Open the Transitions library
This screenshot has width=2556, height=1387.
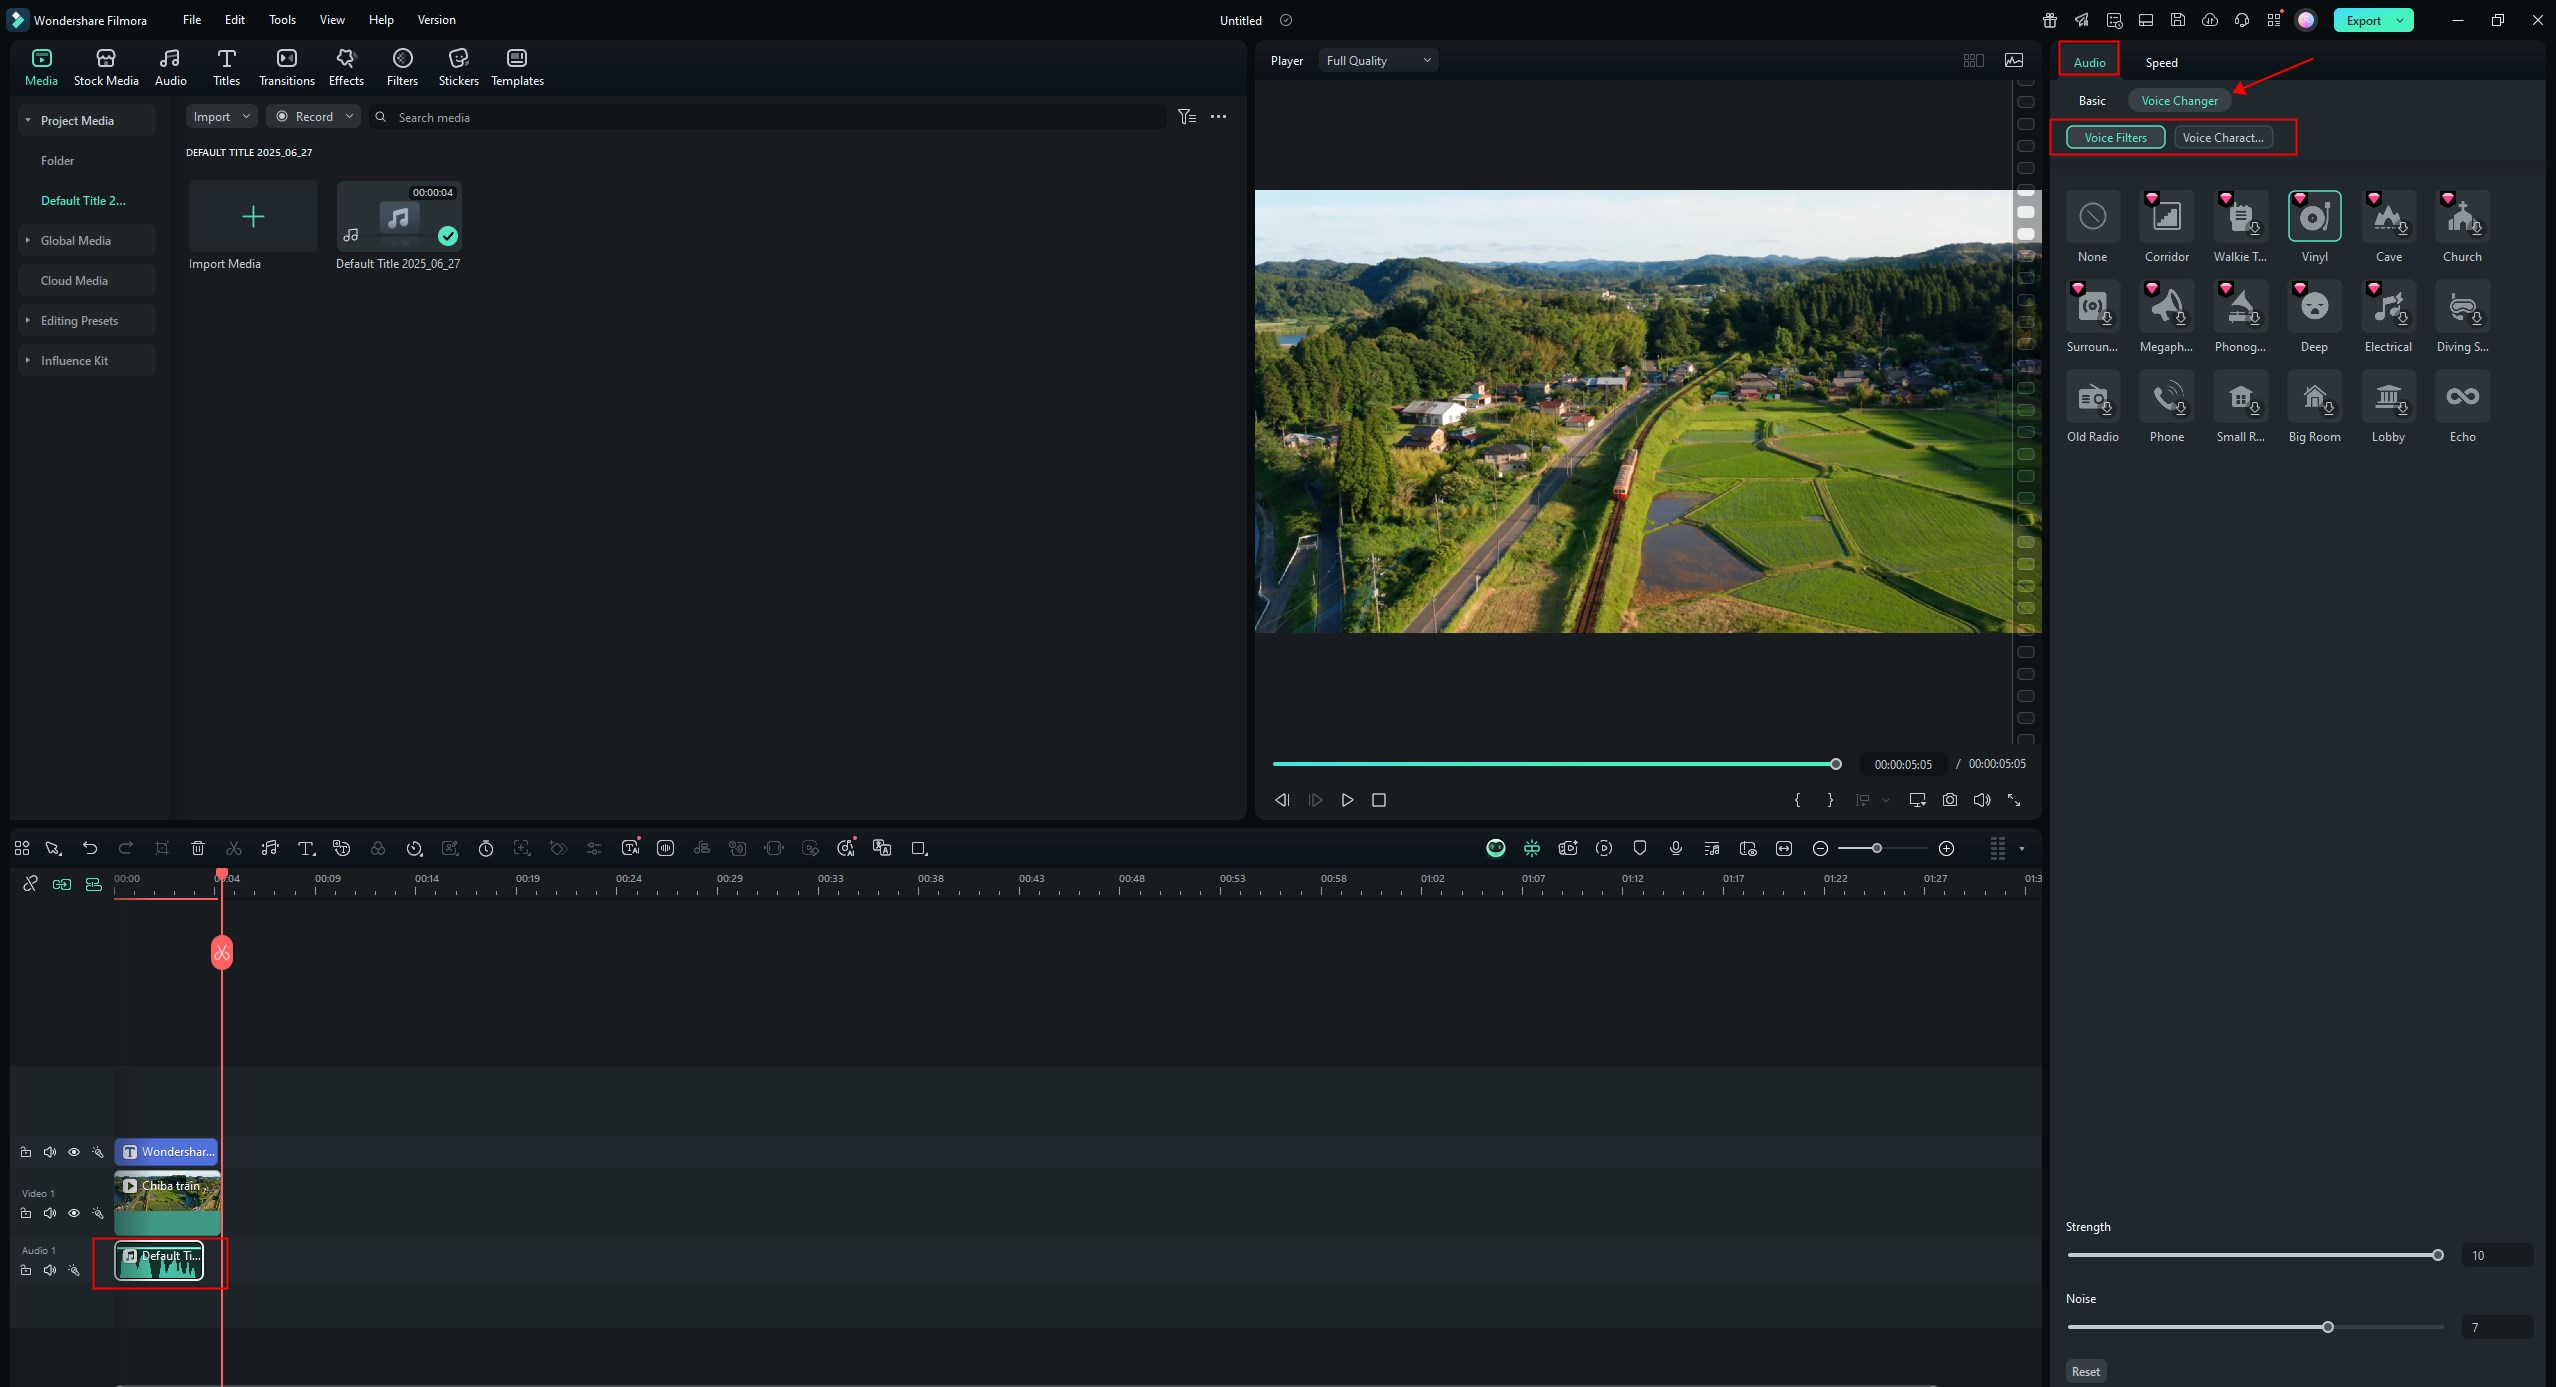click(x=286, y=67)
